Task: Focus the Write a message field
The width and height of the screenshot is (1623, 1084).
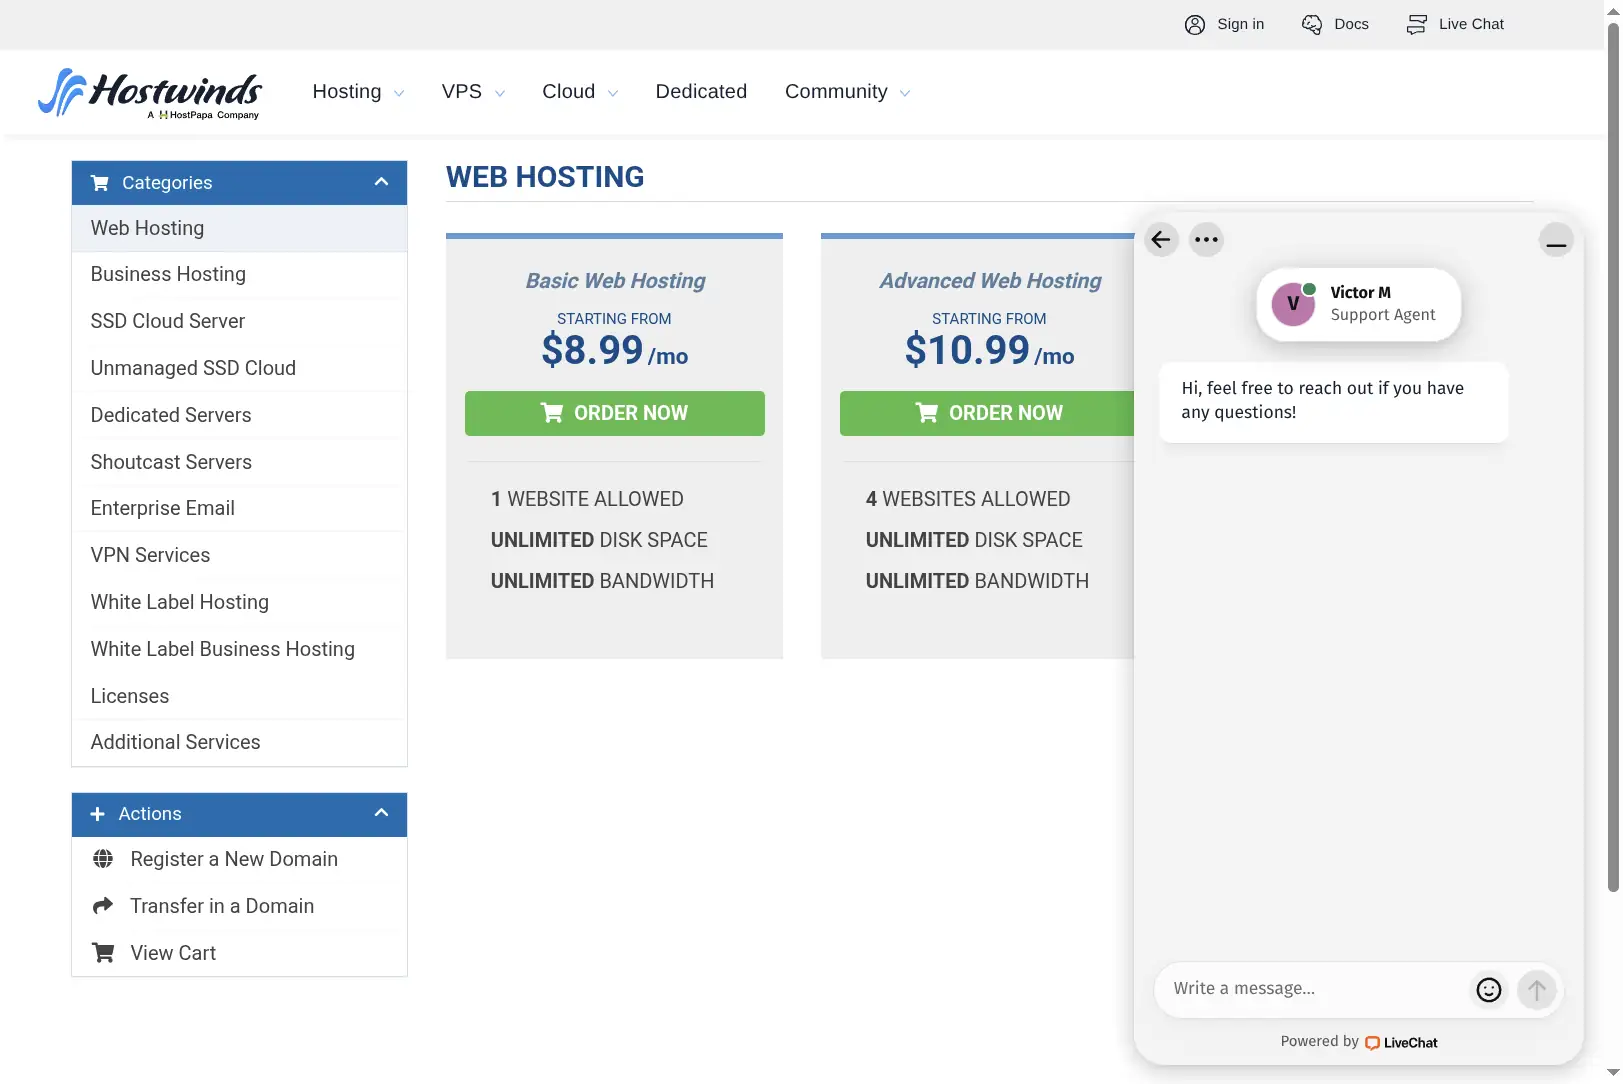Action: point(1312,989)
